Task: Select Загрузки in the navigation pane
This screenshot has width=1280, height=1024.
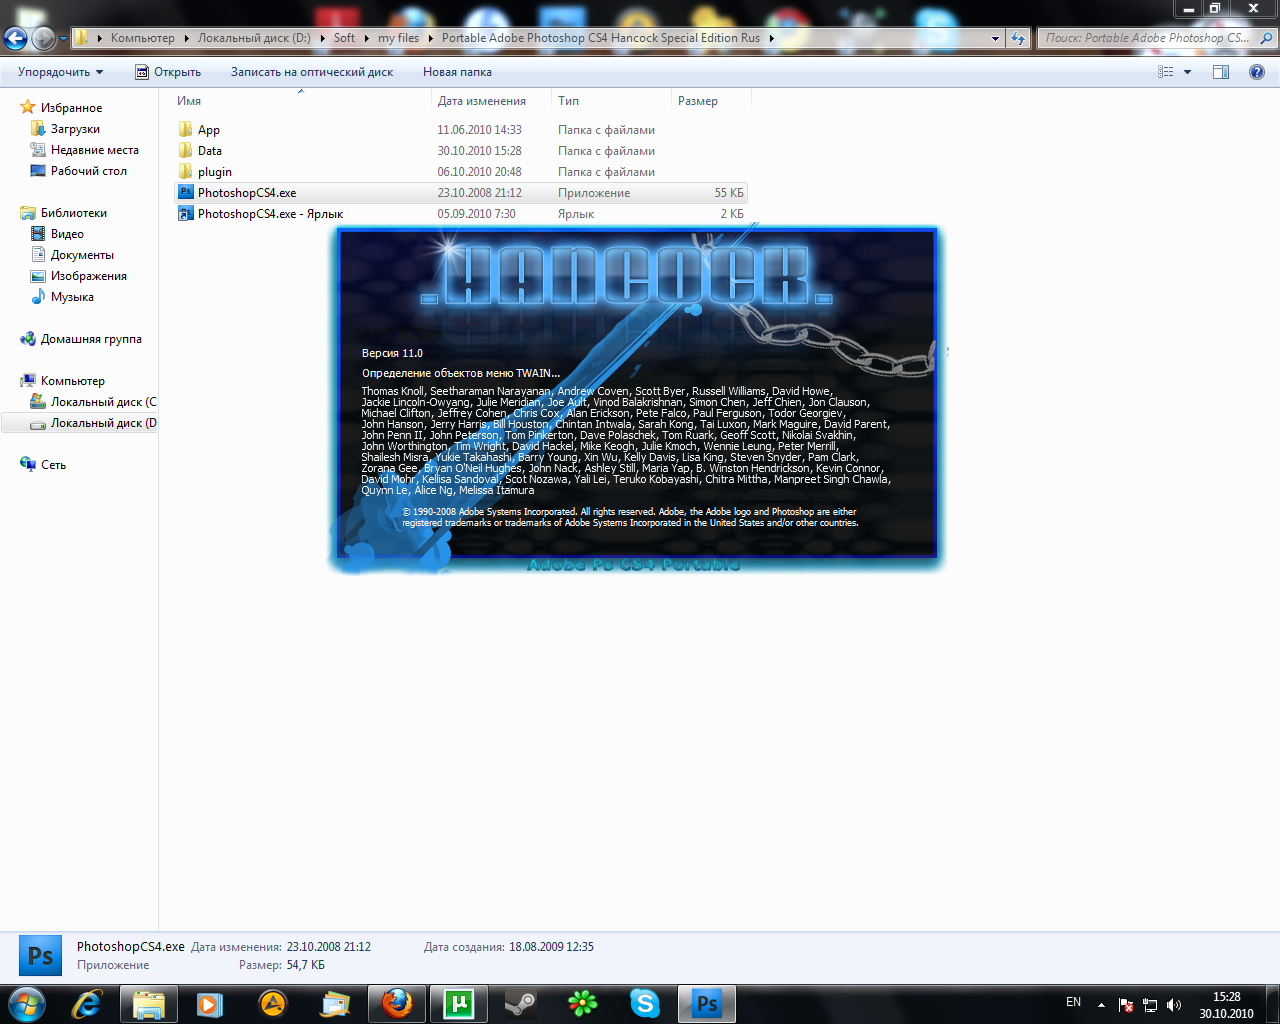Action: [75, 129]
